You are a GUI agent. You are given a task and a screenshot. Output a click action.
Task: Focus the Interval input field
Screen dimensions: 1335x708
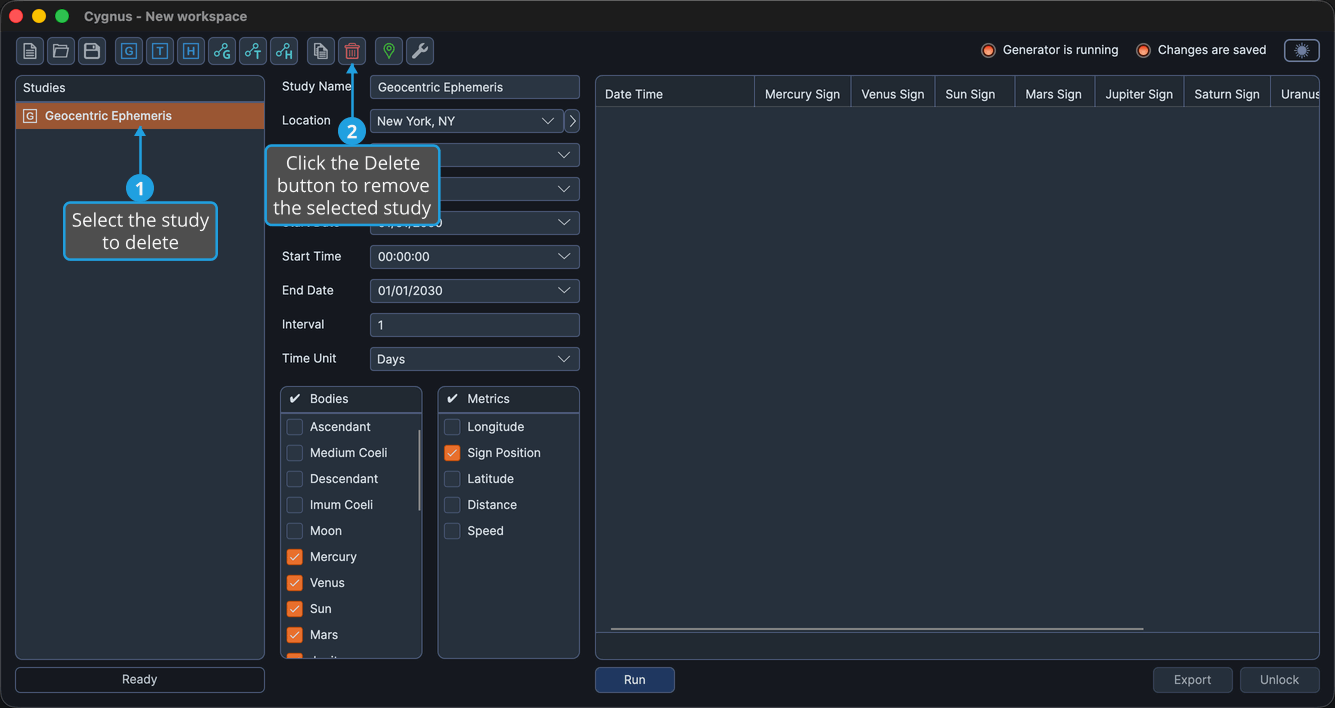click(475, 325)
